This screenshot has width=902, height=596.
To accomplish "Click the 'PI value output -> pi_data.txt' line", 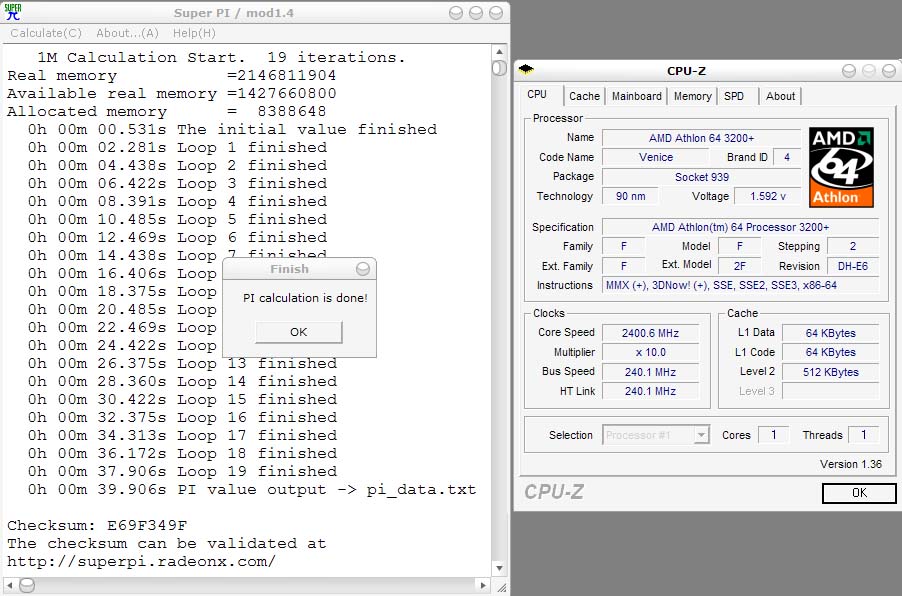I will tap(252, 490).
